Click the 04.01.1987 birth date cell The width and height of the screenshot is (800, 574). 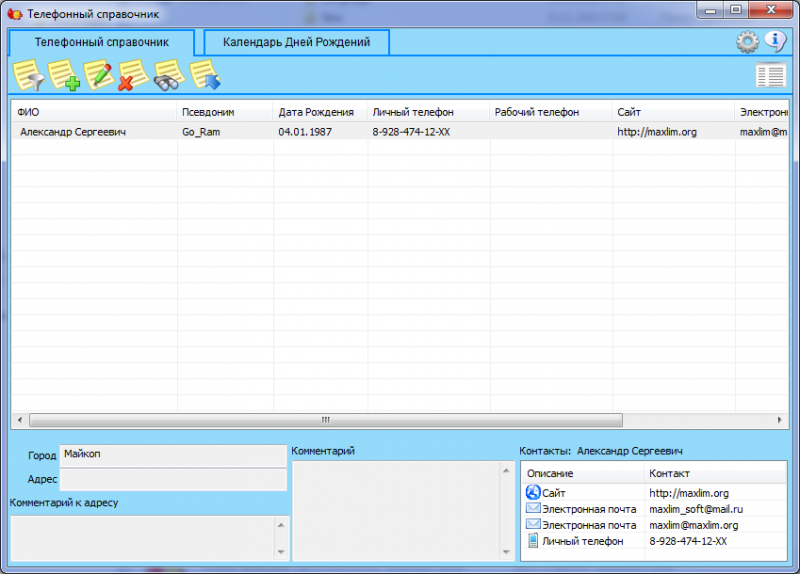(305, 132)
